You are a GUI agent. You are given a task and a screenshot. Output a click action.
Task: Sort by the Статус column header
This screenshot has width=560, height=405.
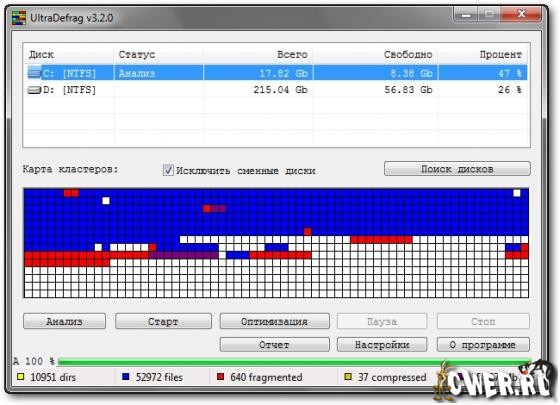(159, 55)
